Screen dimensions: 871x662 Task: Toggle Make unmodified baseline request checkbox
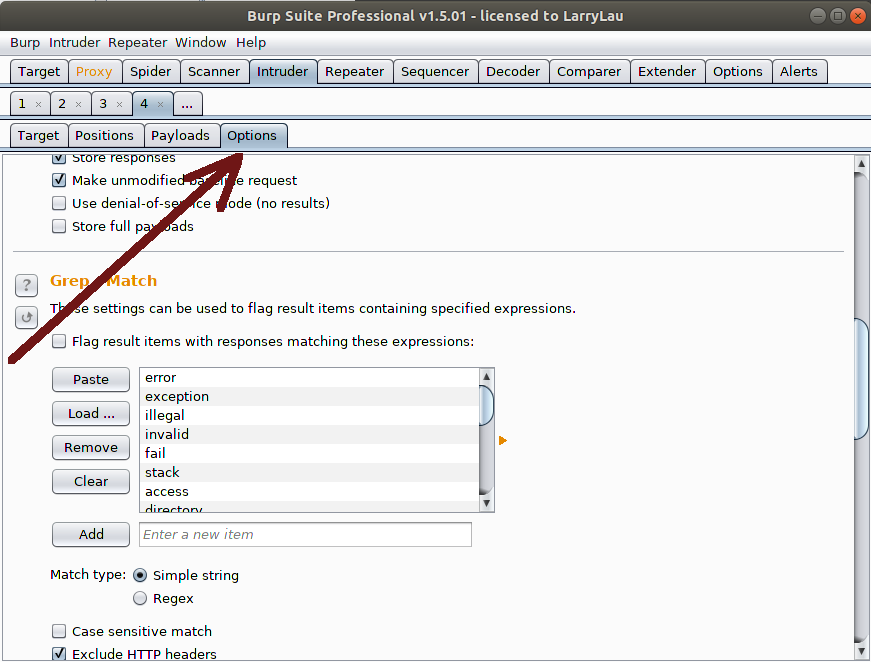[x=59, y=180]
